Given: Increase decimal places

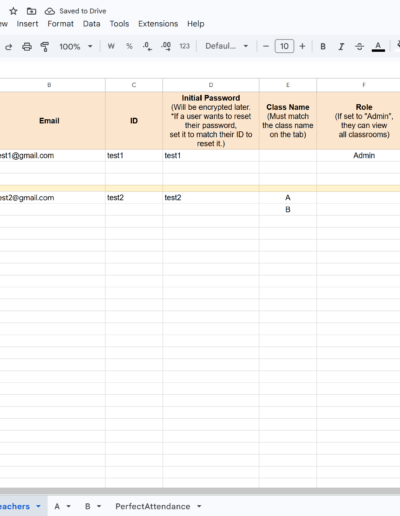Looking at the screenshot, I should click(x=166, y=46).
